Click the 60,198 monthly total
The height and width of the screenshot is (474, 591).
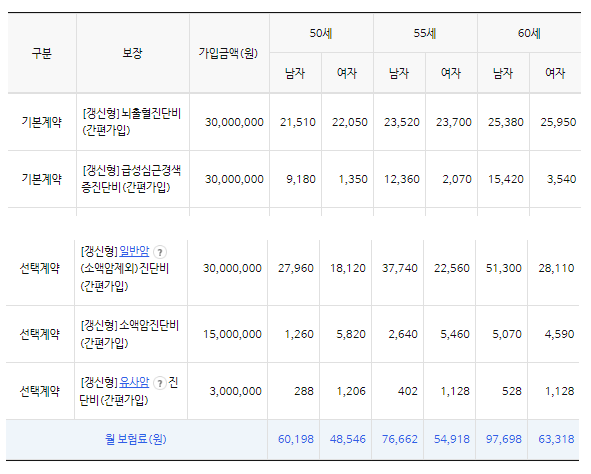[296, 439]
